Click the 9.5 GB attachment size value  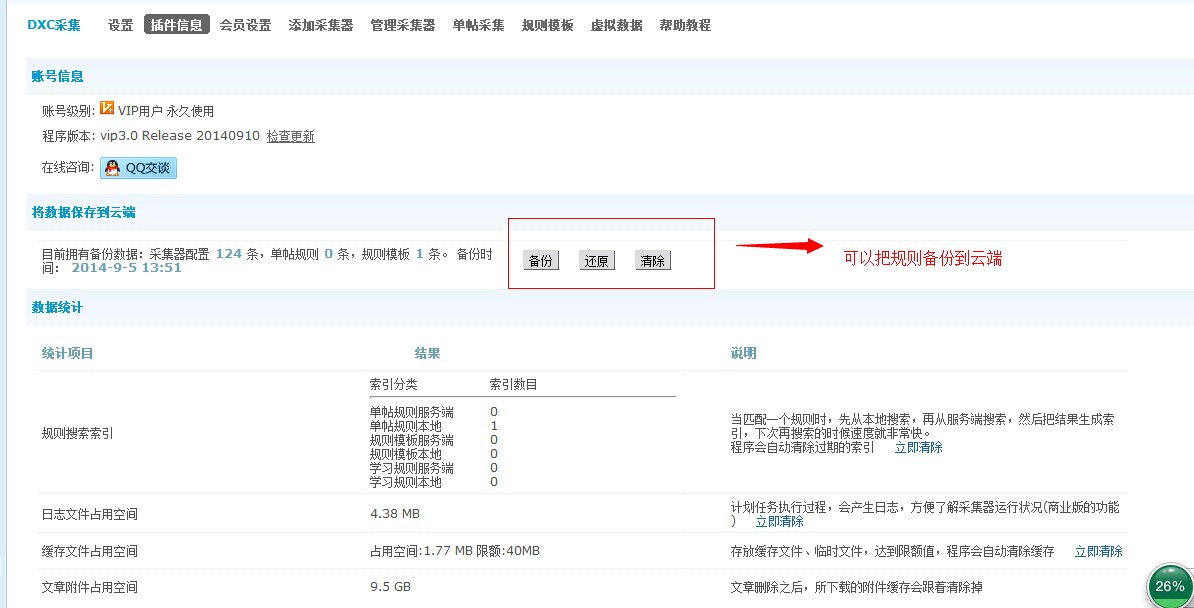pos(390,587)
